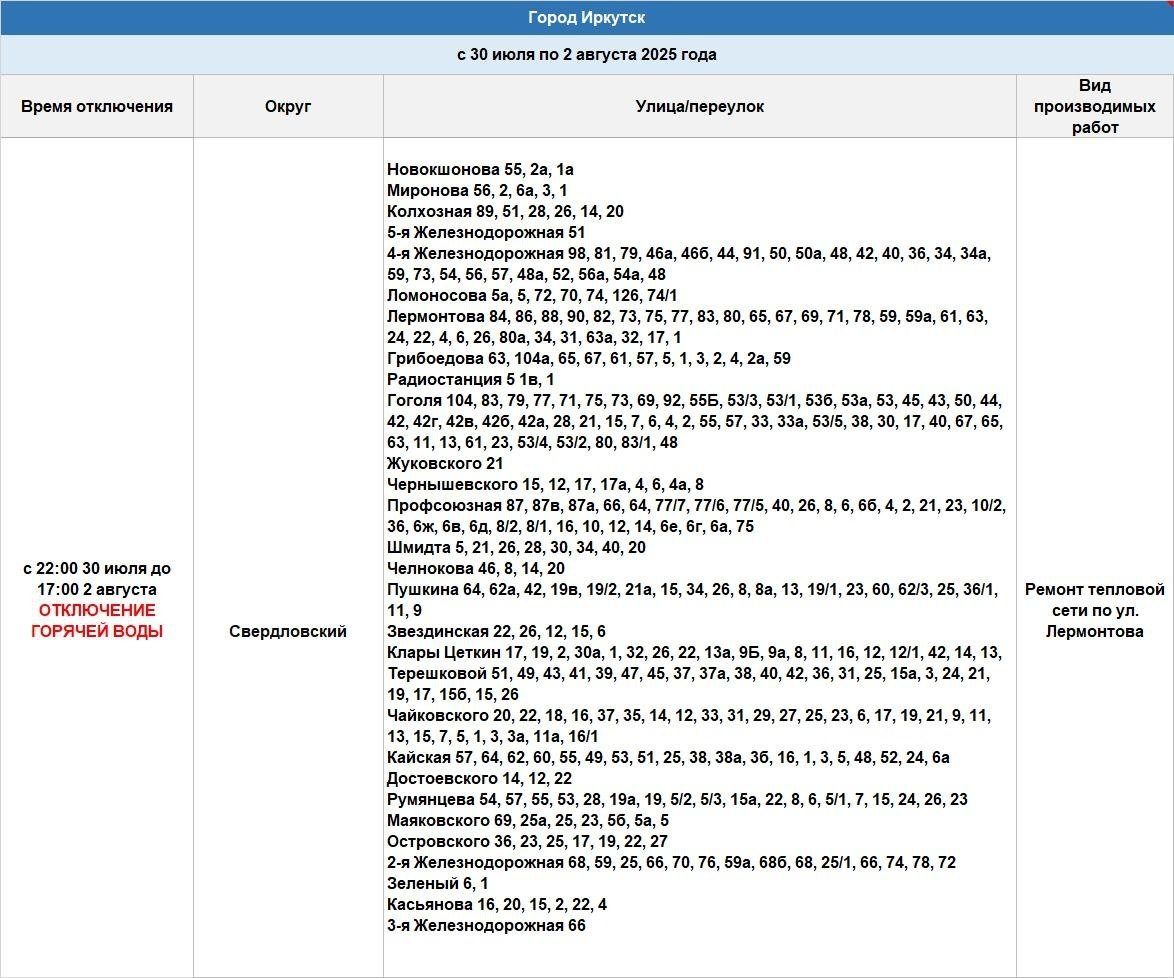Click the 'Терешковой 51, 49, 43...' line
This screenshot has width=1174, height=978.
pyautogui.click(x=688, y=683)
